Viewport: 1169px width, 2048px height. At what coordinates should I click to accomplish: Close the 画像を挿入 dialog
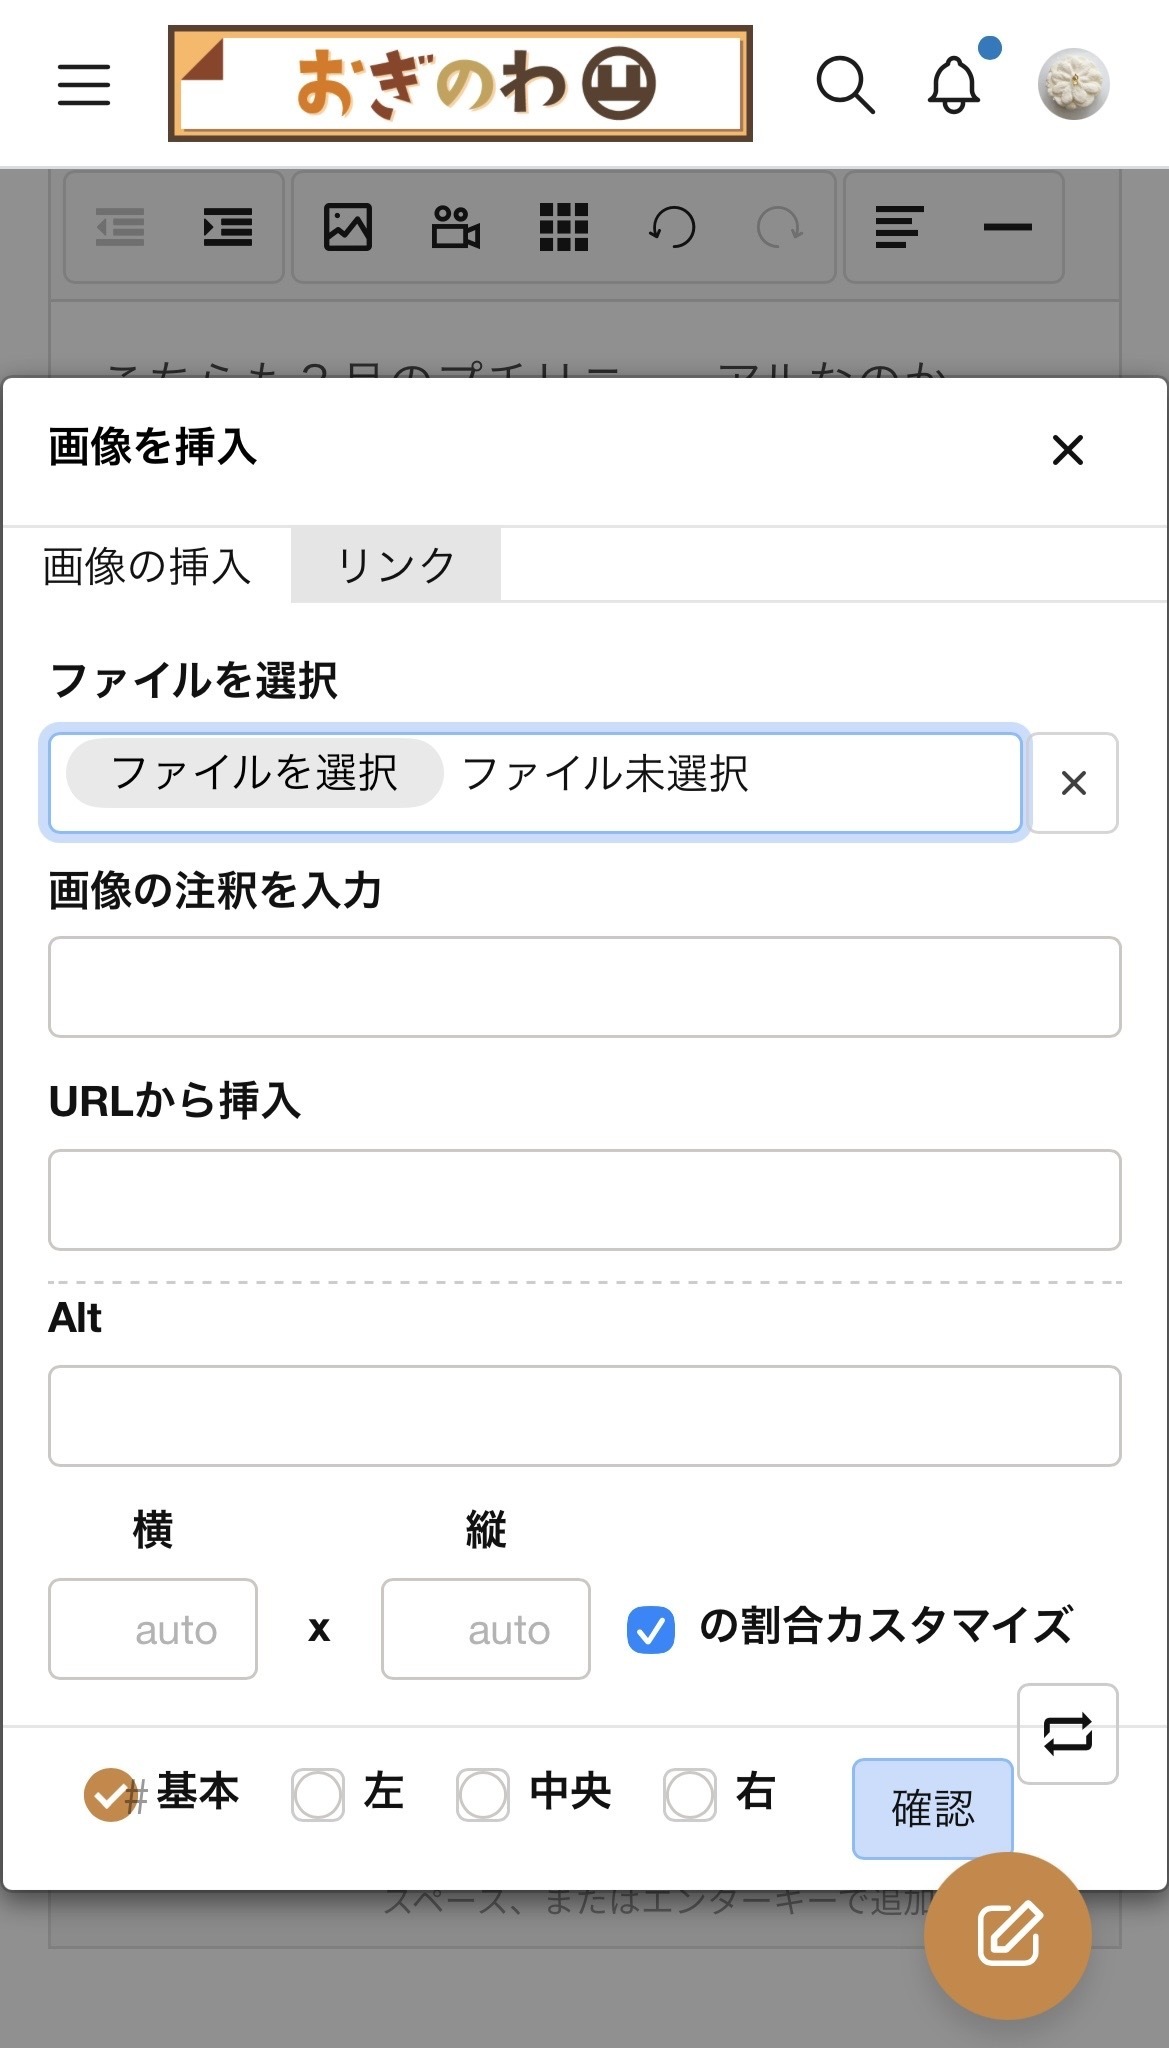[1067, 450]
